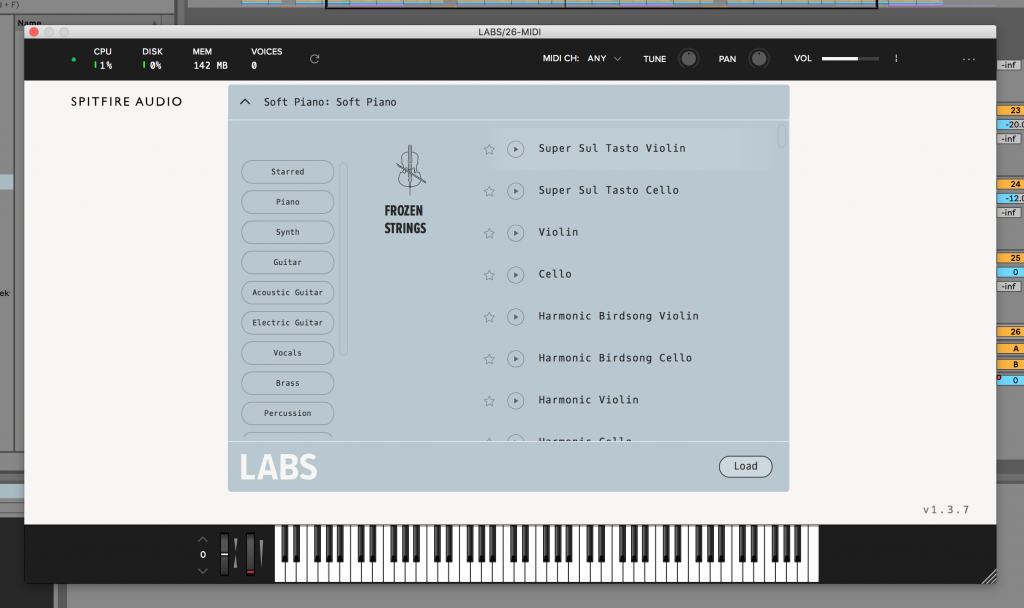Screen dimensions: 1024x608
Task: Close the LABS plugin window
Action: [x=34, y=31]
